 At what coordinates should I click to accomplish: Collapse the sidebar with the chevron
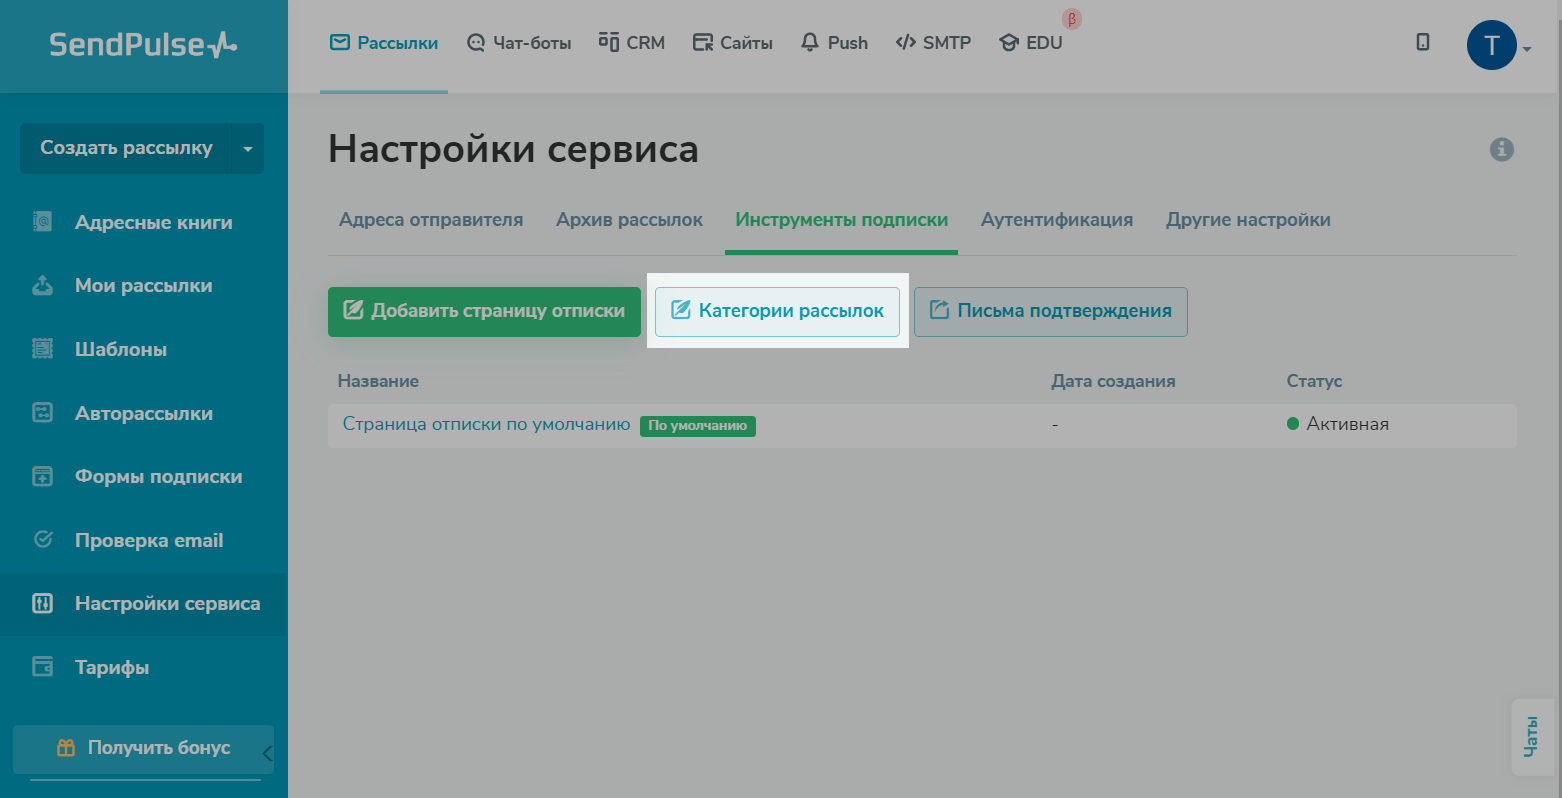[x=267, y=753]
